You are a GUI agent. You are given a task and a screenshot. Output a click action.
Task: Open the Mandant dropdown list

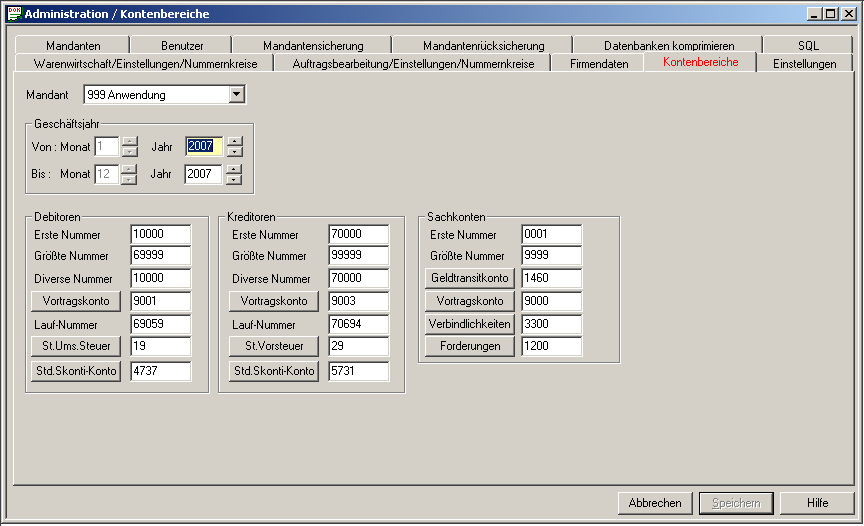click(236, 95)
